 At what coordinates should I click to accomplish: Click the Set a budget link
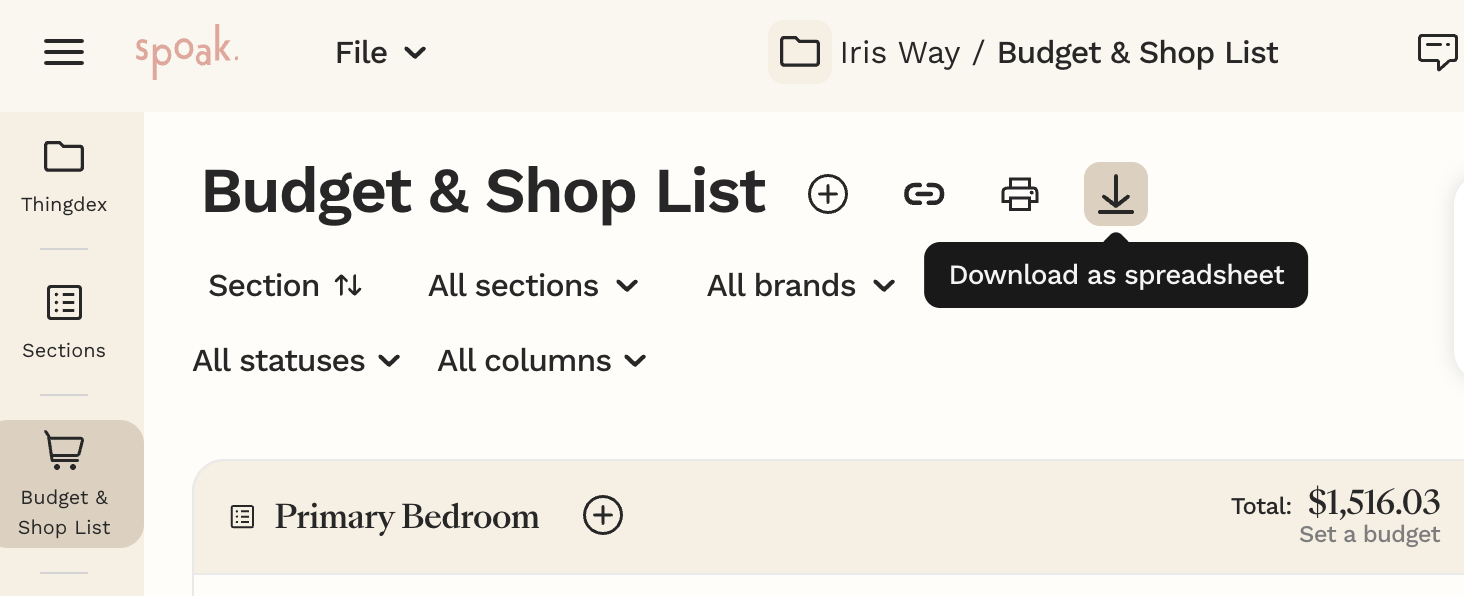click(1369, 534)
